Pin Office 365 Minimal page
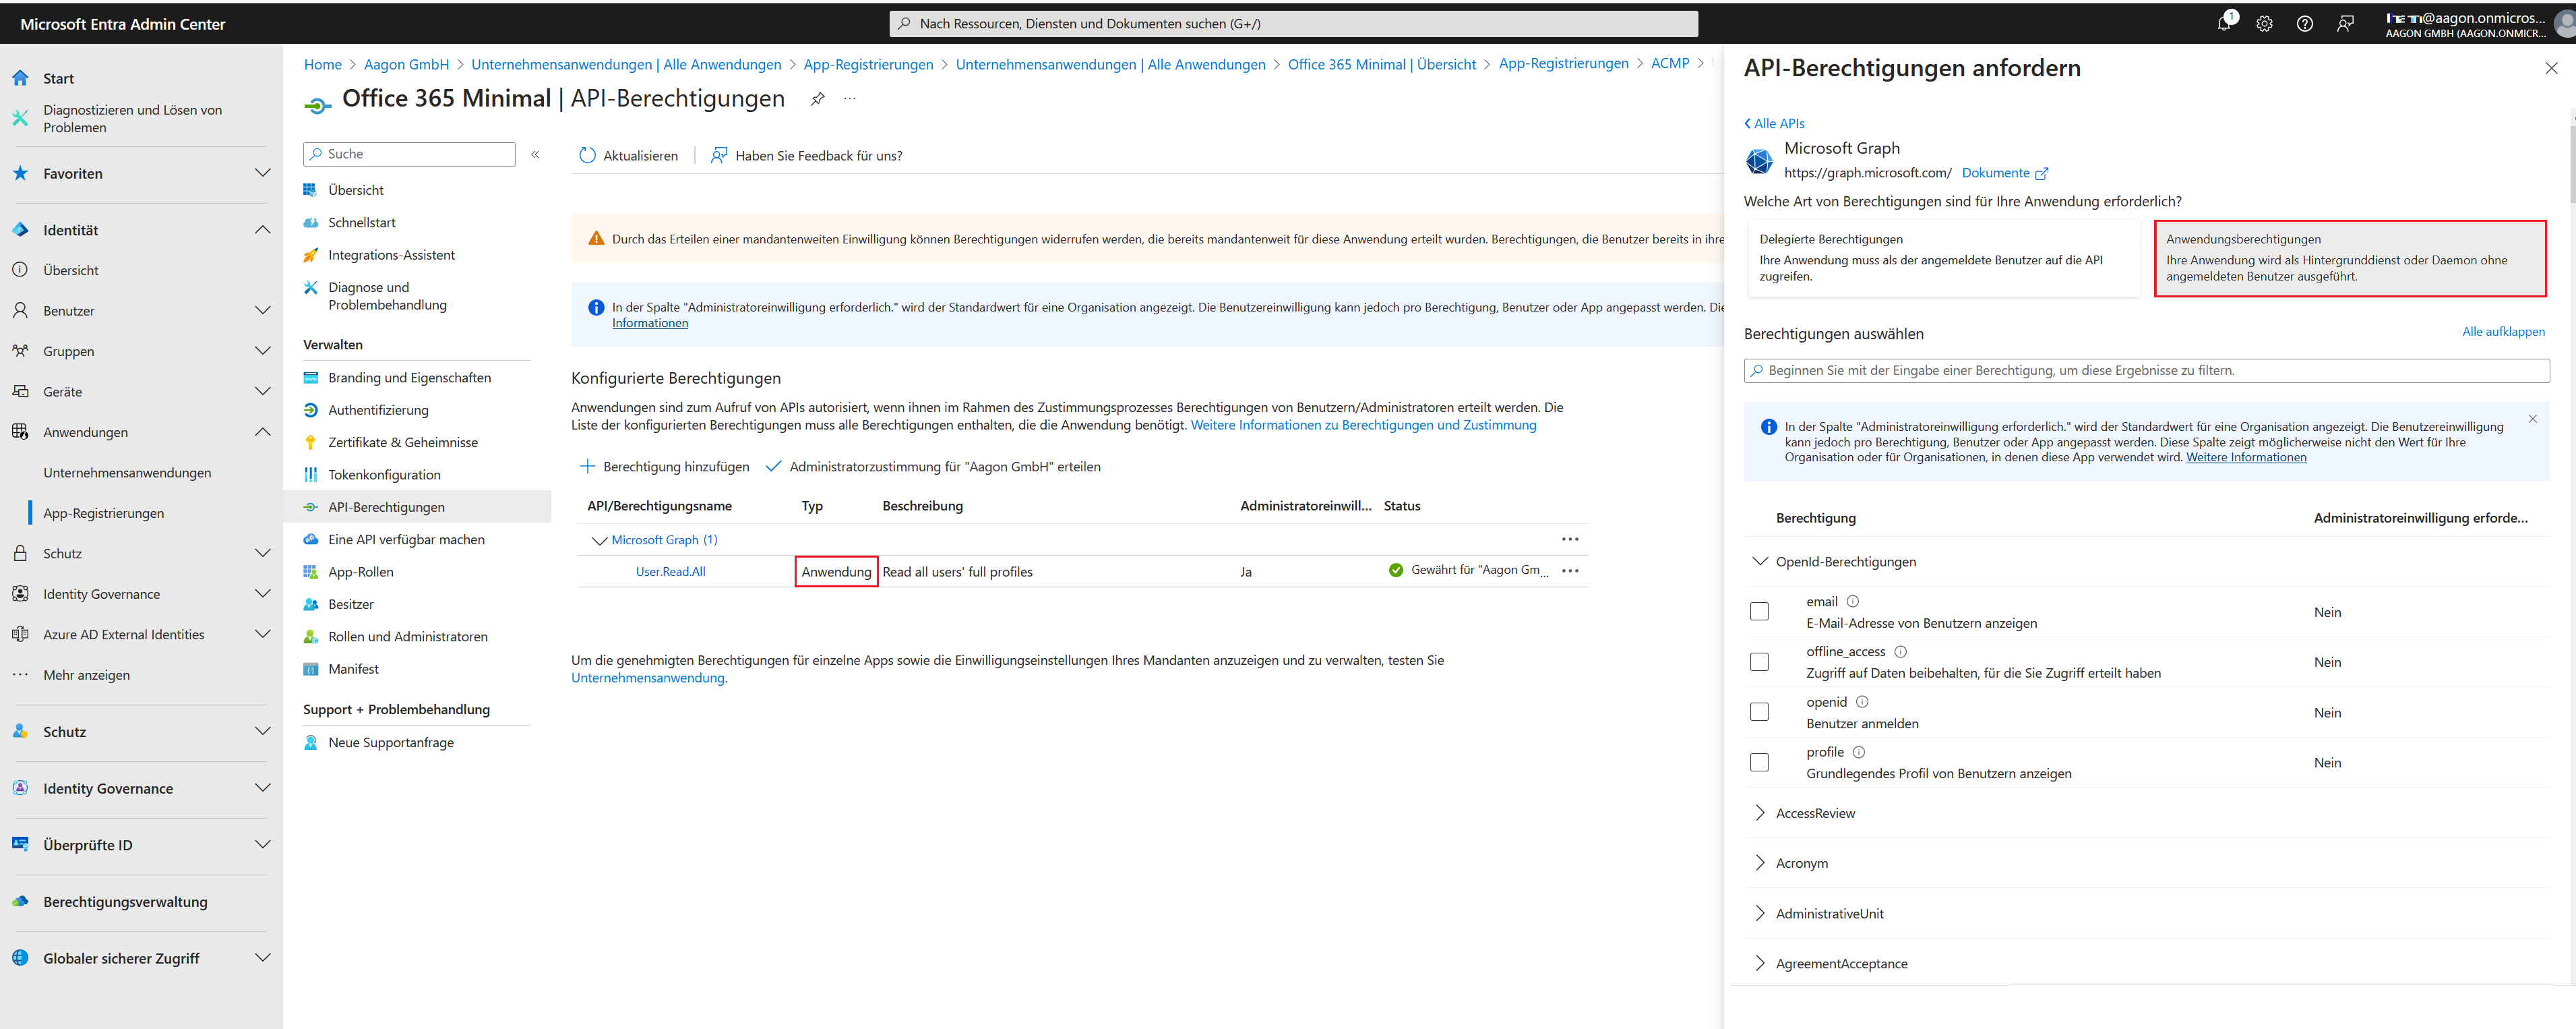This screenshot has height=1029, width=2576. click(x=817, y=98)
